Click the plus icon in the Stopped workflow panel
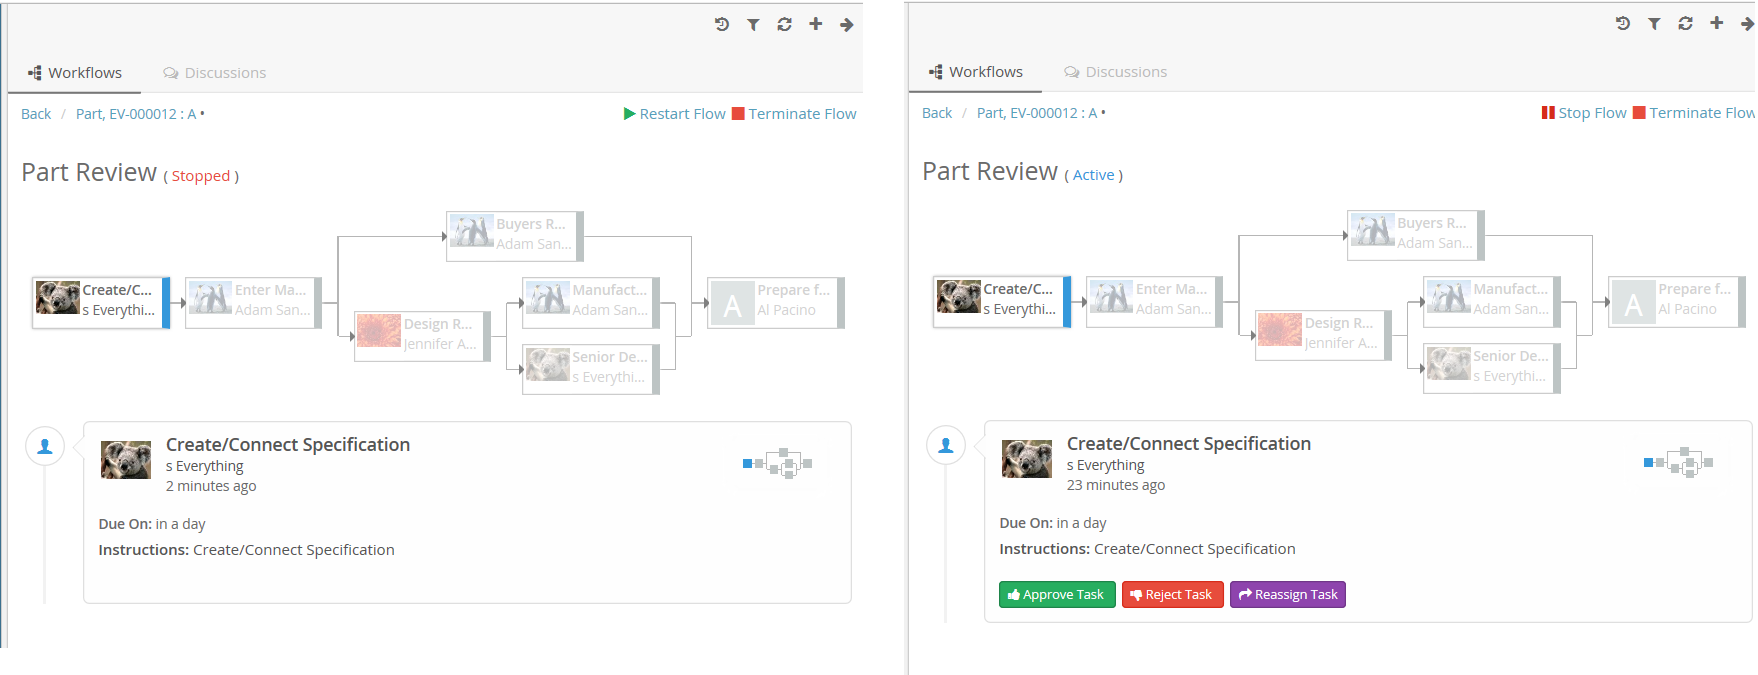 click(x=816, y=24)
